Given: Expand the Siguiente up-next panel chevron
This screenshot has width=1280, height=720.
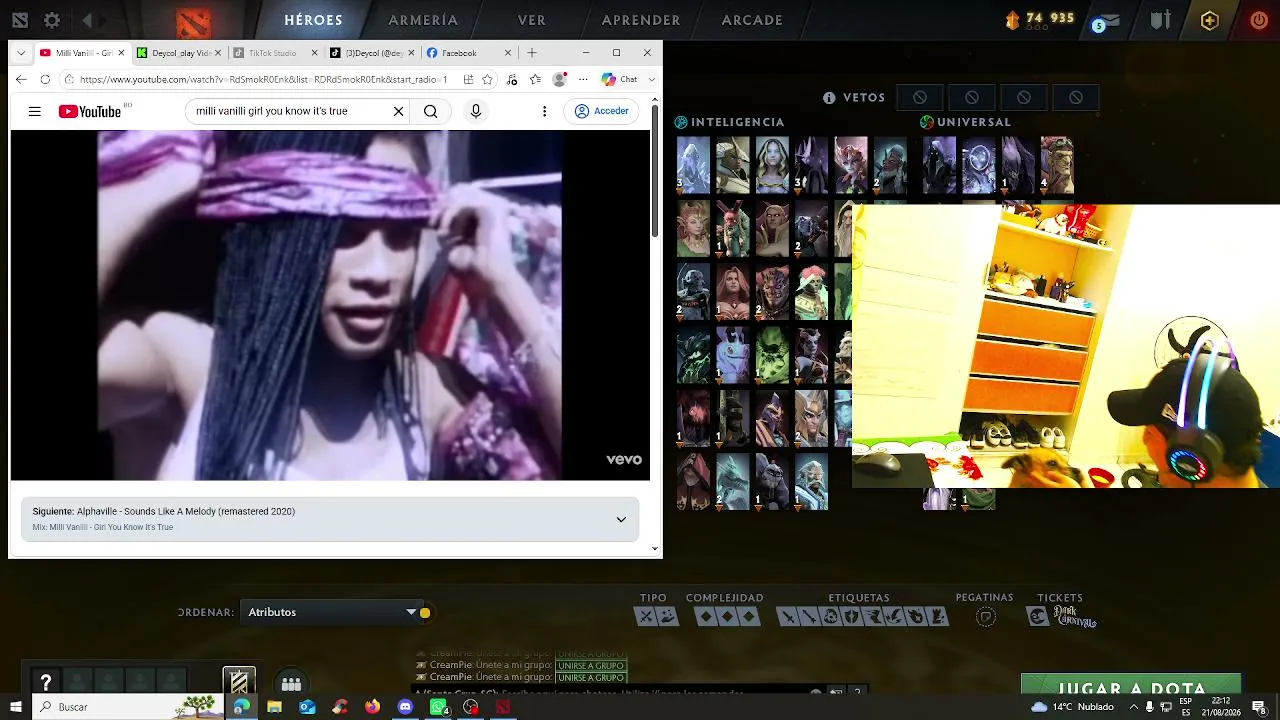Looking at the screenshot, I should tap(621, 519).
